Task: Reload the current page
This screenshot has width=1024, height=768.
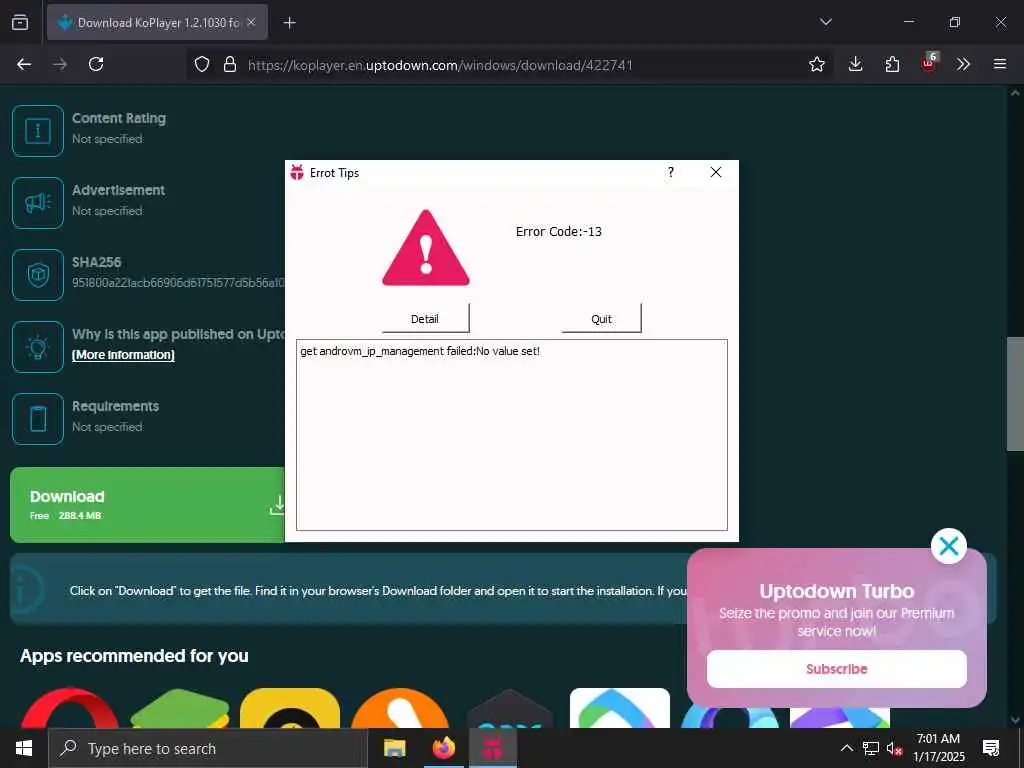Action: pyautogui.click(x=96, y=64)
